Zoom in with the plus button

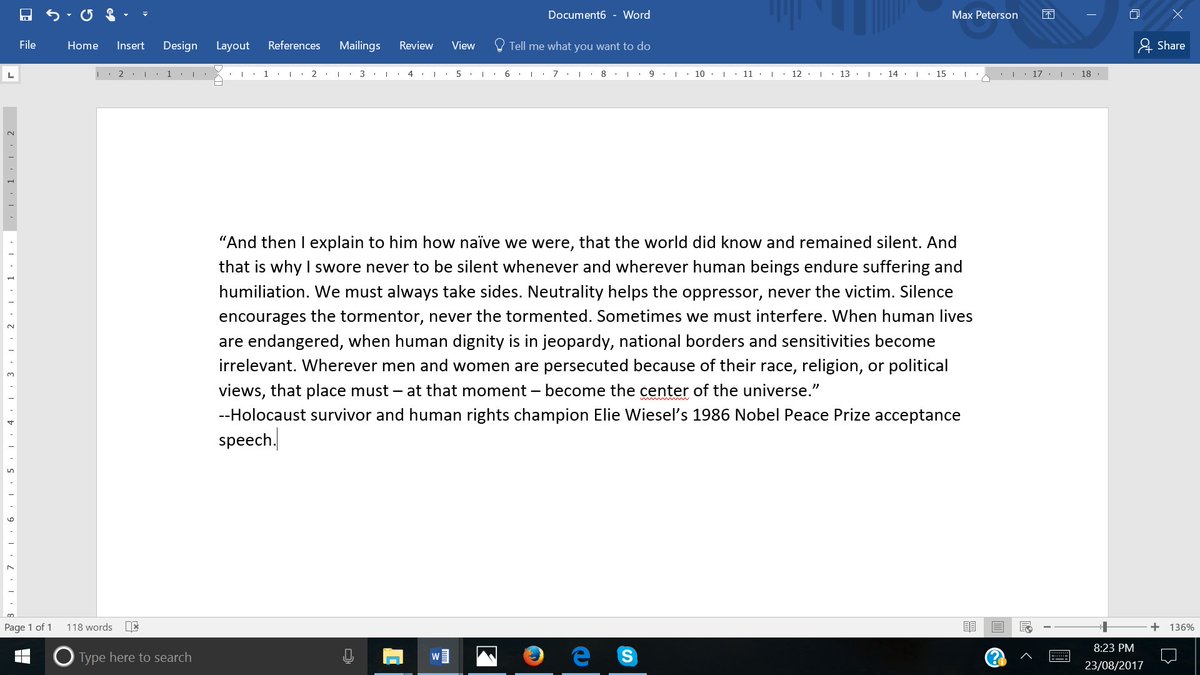[x=1155, y=627]
